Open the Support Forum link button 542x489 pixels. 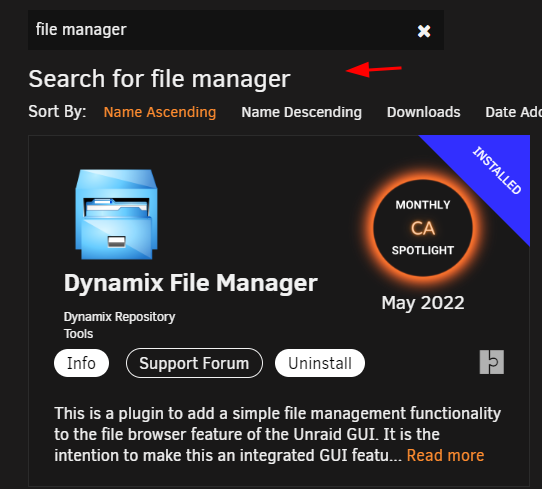tap(194, 363)
